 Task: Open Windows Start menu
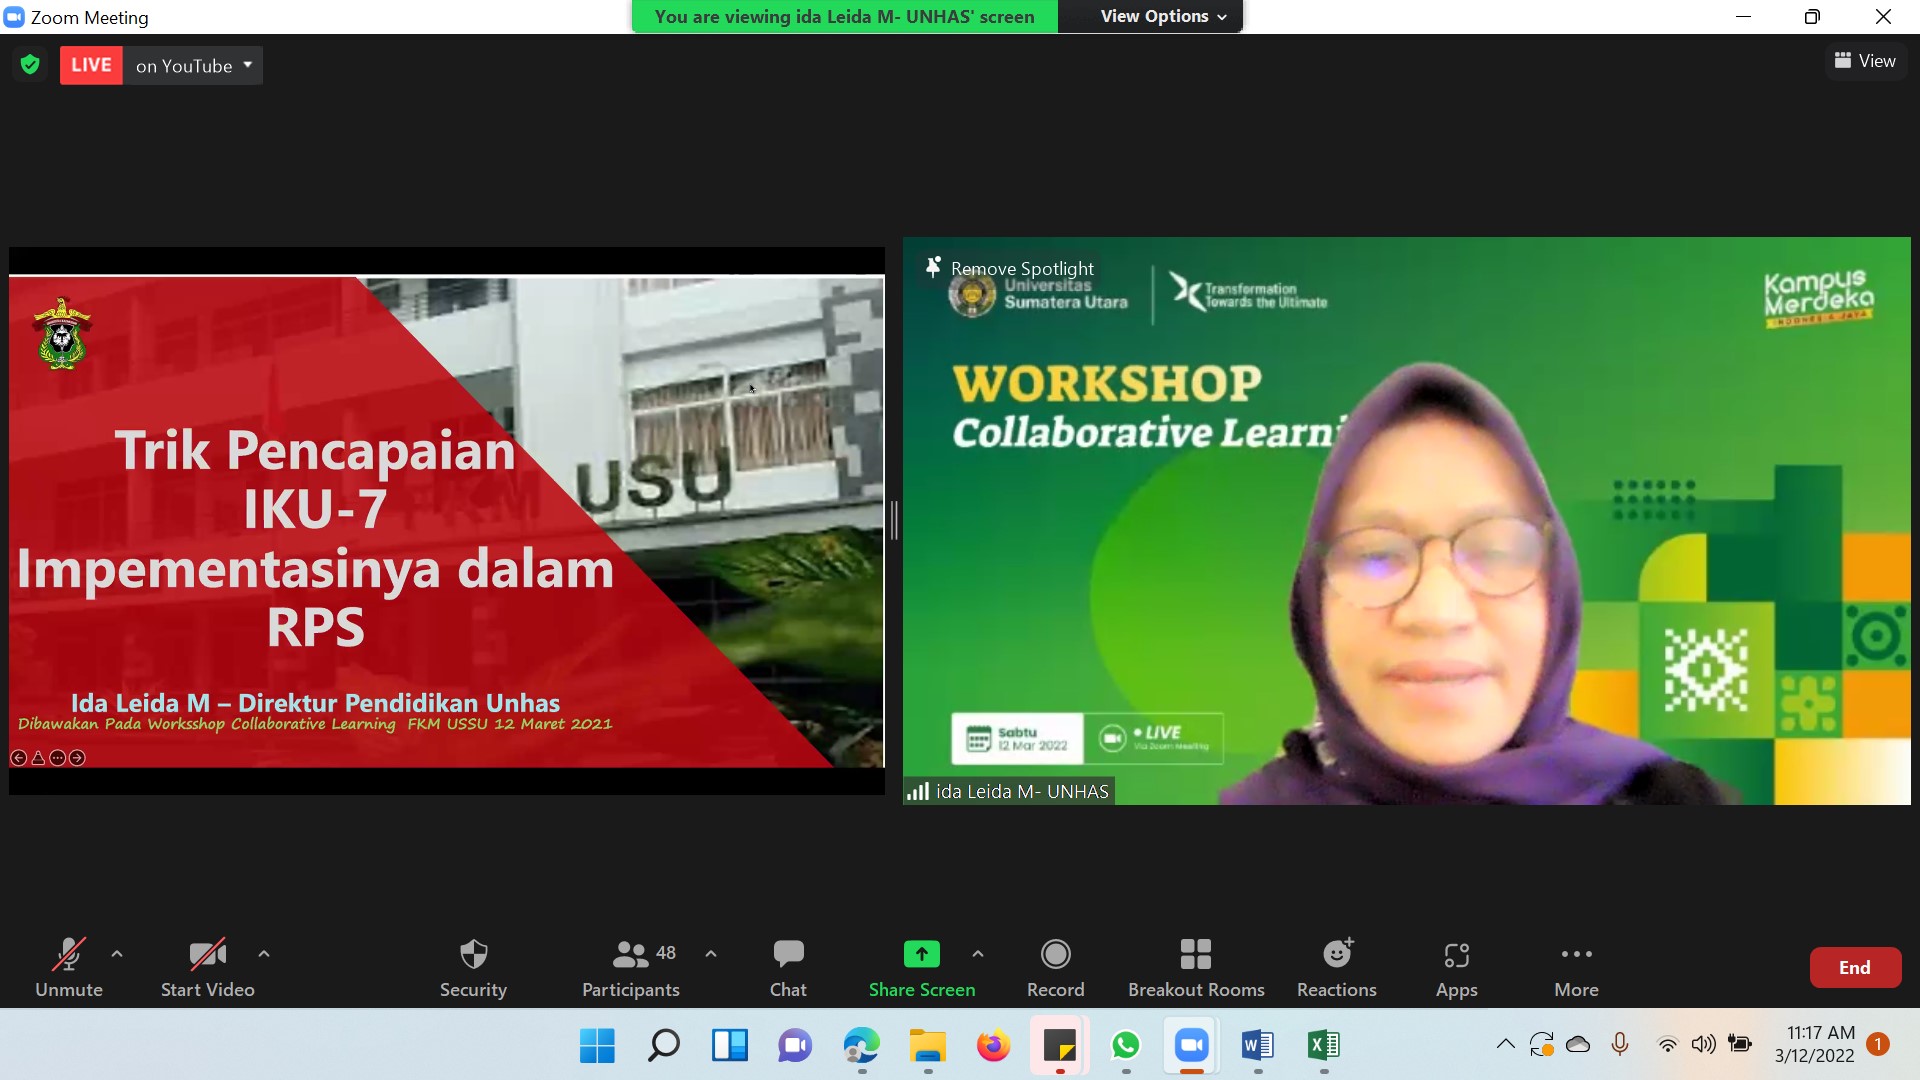(x=597, y=1046)
